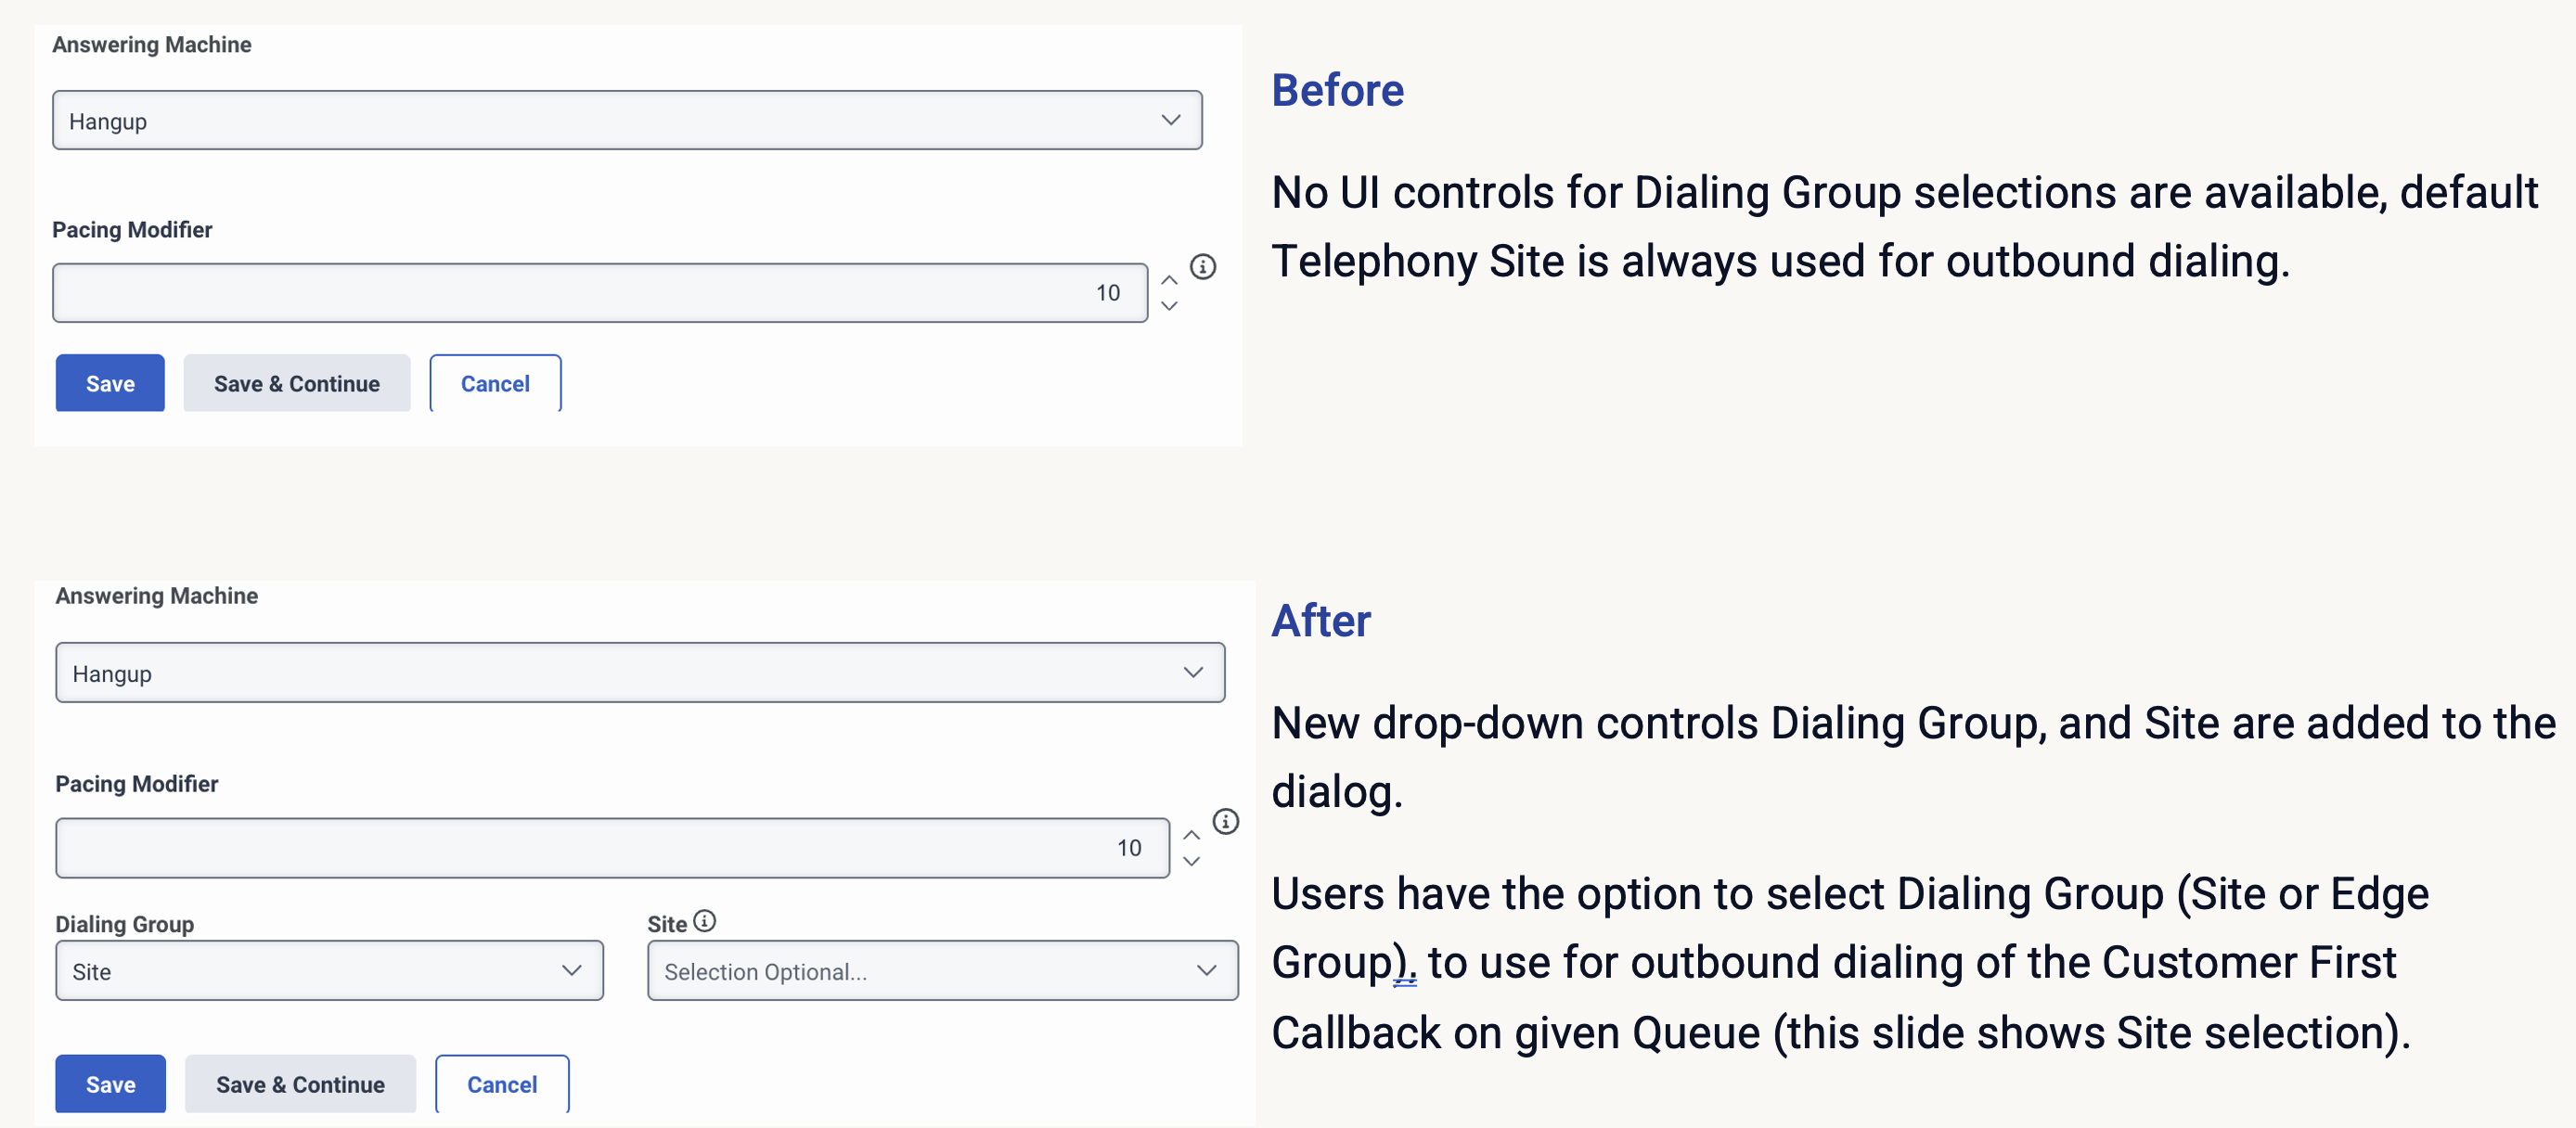The height and width of the screenshot is (1128, 2576).
Task: Click Cancel in the After dialog
Action: click(x=502, y=1084)
